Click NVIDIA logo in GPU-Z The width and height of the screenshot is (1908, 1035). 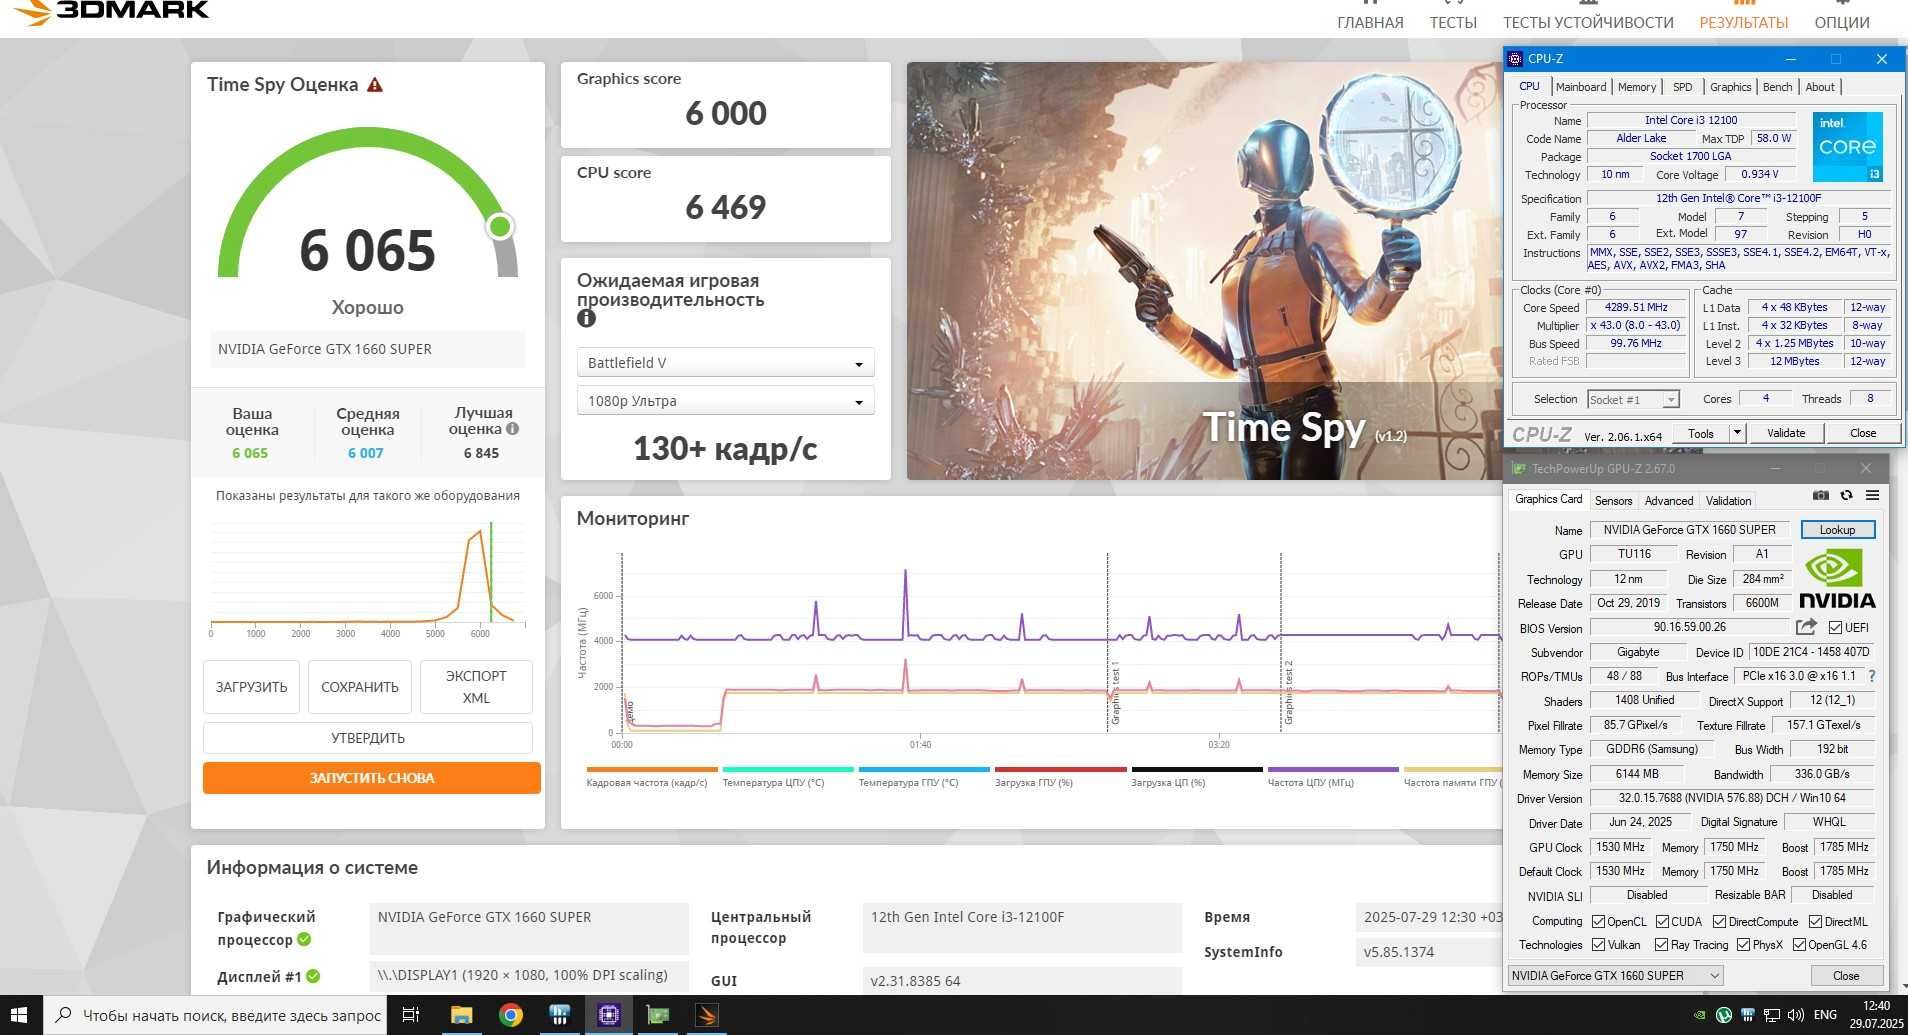tap(1836, 579)
